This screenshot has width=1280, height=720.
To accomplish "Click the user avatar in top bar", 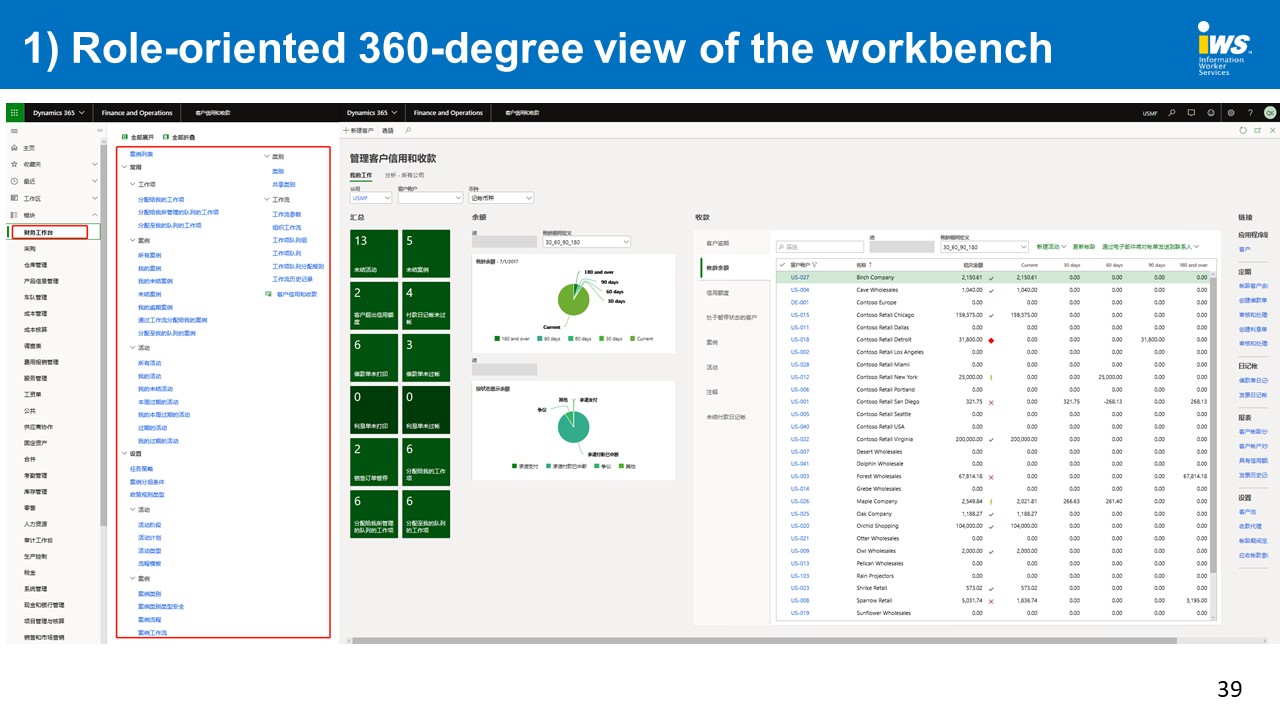I will 1269,113.
